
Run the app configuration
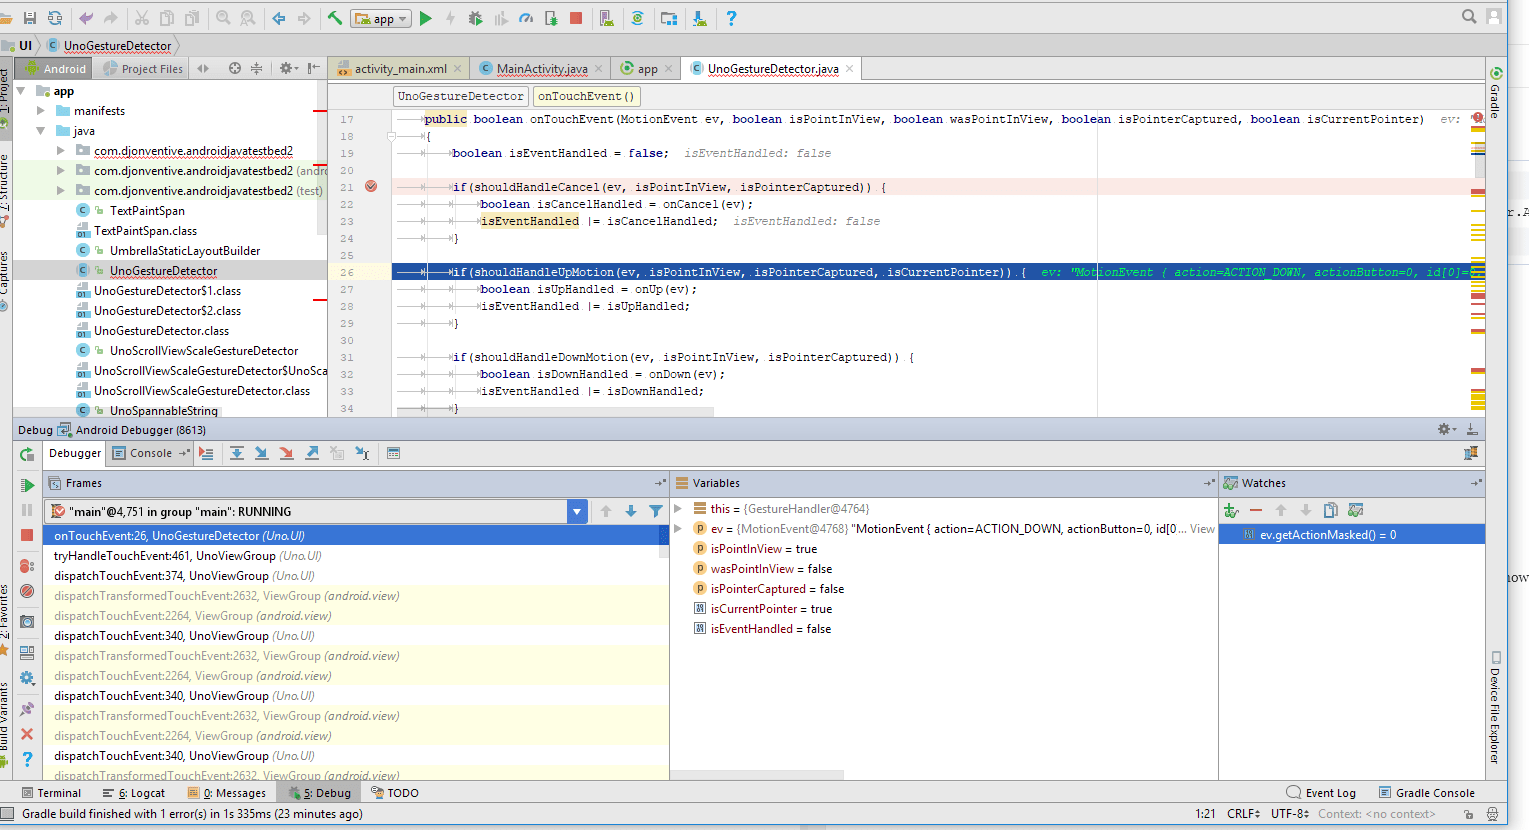(425, 17)
